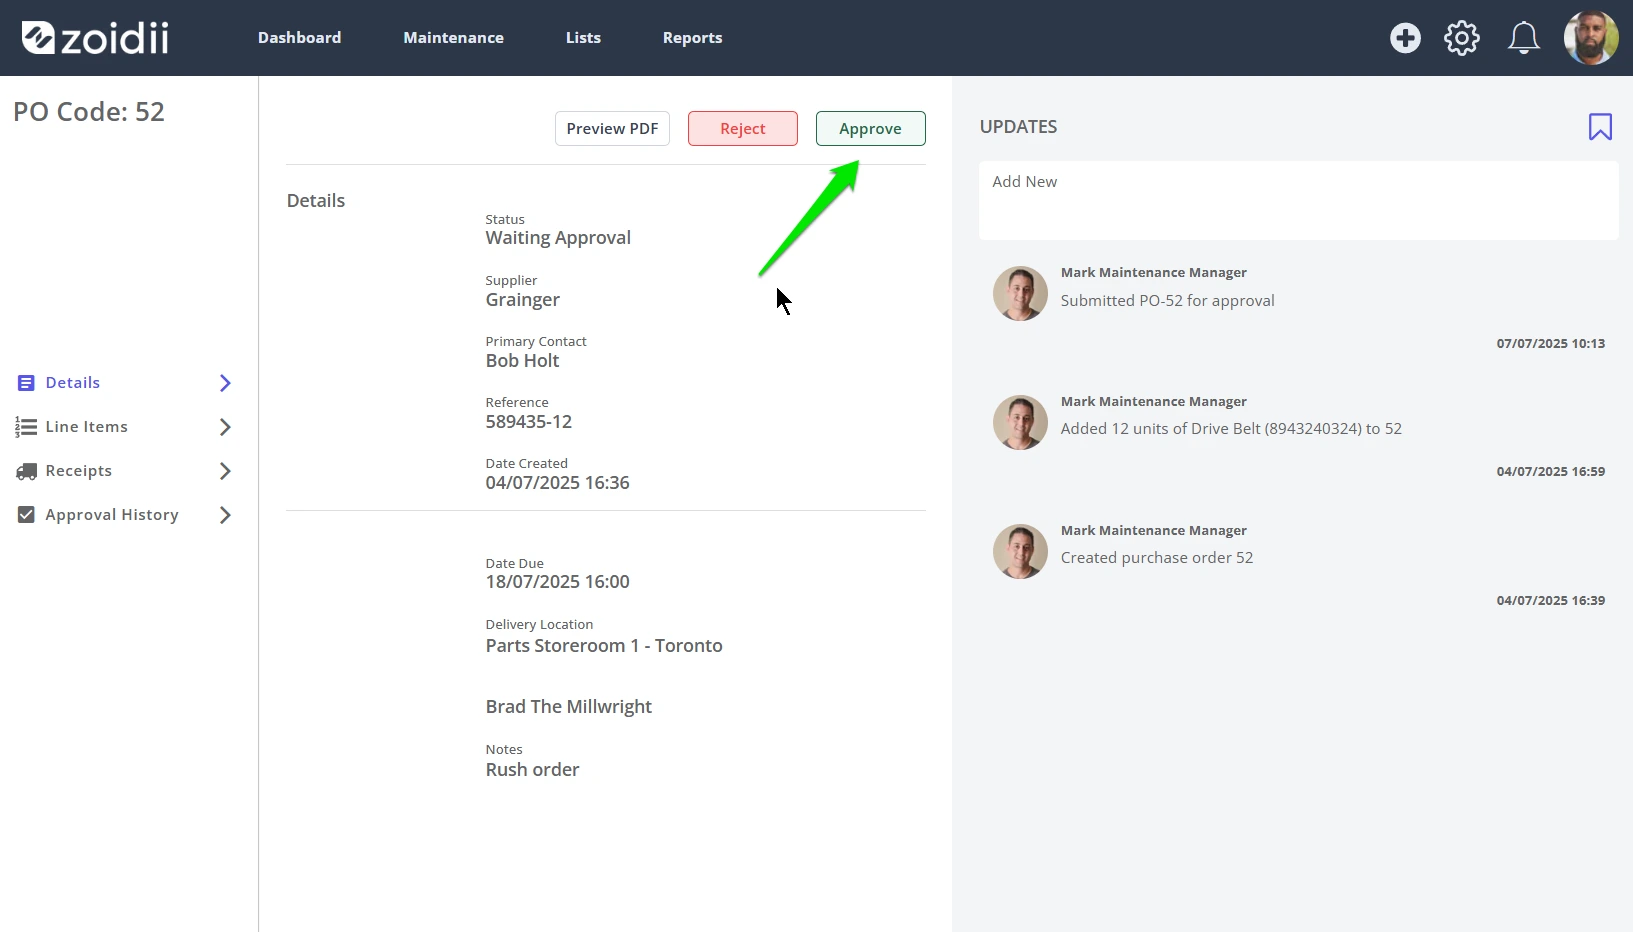Approve the purchase order
Image resolution: width=1633 pixels, height=932 pixels.
(871, 128)
